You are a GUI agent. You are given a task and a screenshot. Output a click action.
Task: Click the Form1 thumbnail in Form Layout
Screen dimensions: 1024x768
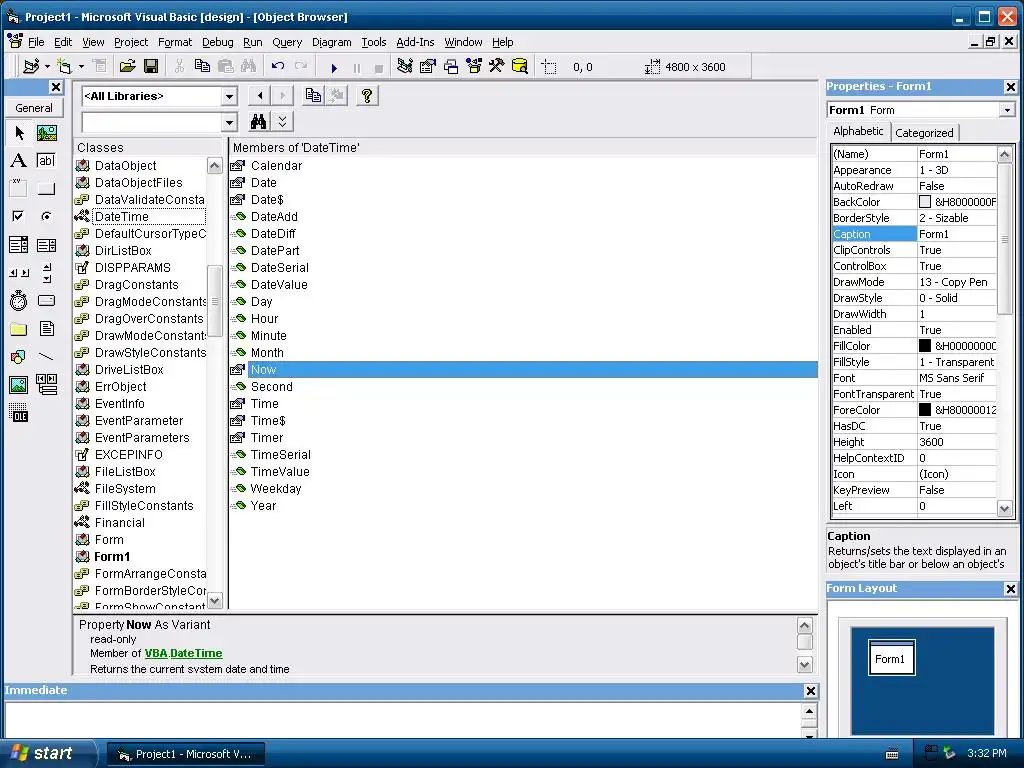[x=891, y=658]
